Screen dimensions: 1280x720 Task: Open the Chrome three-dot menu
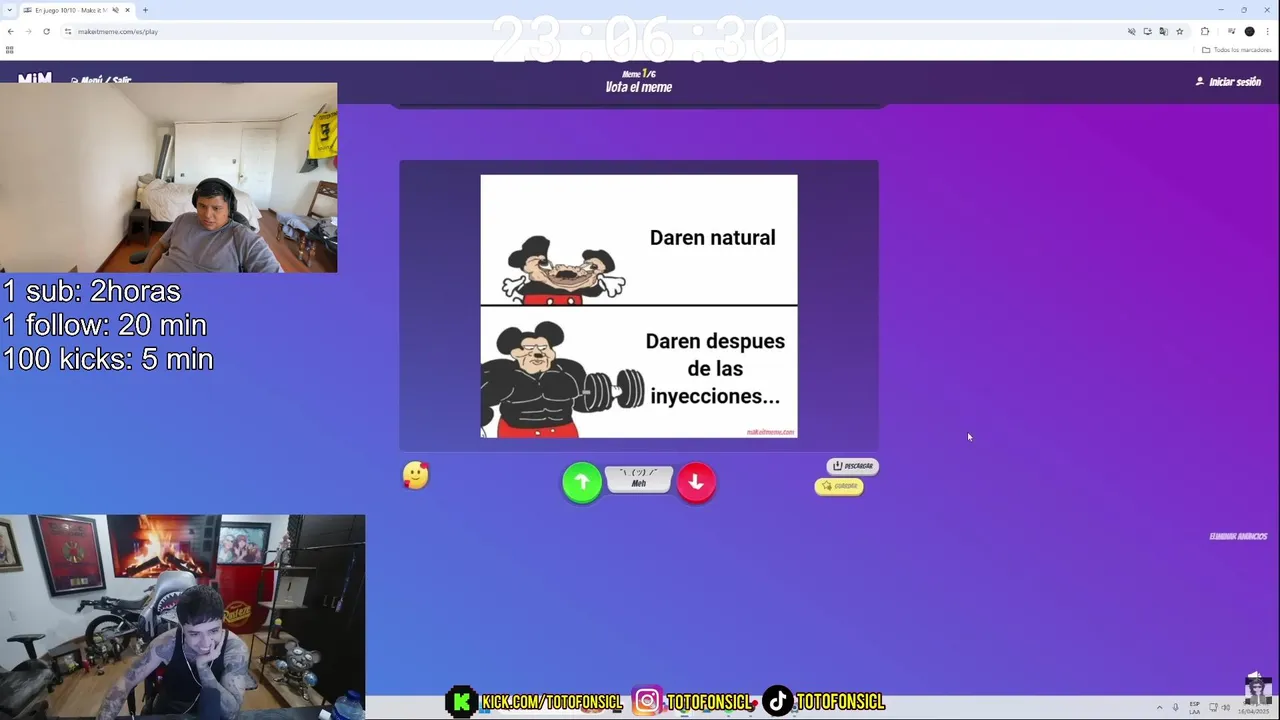(x=1268, y=31)
